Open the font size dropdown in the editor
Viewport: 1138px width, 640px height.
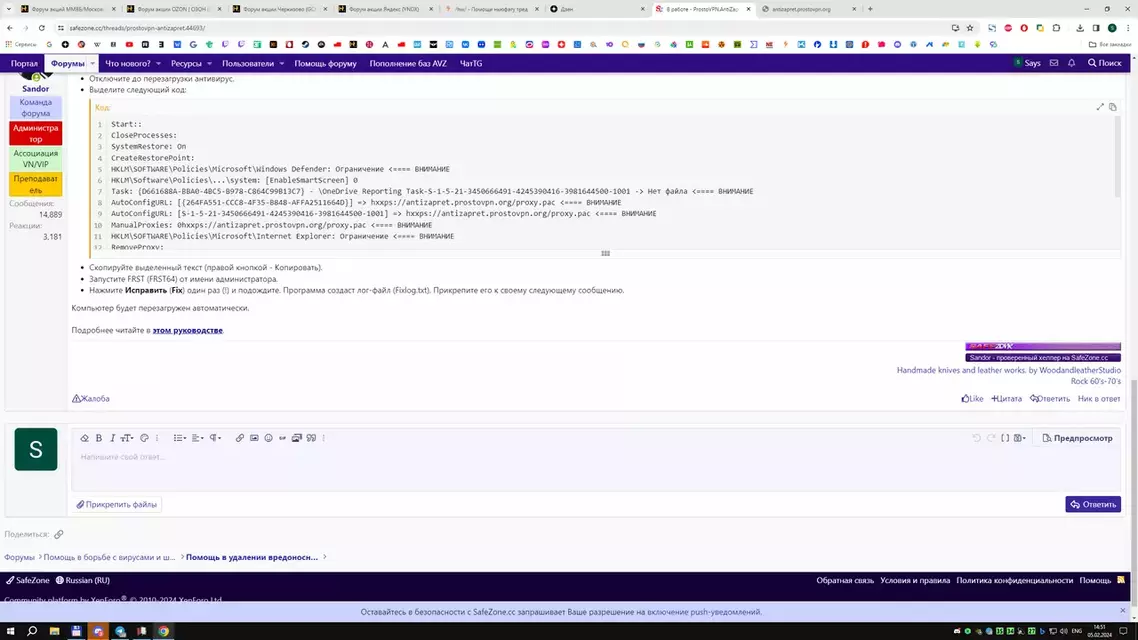[127, 438]
